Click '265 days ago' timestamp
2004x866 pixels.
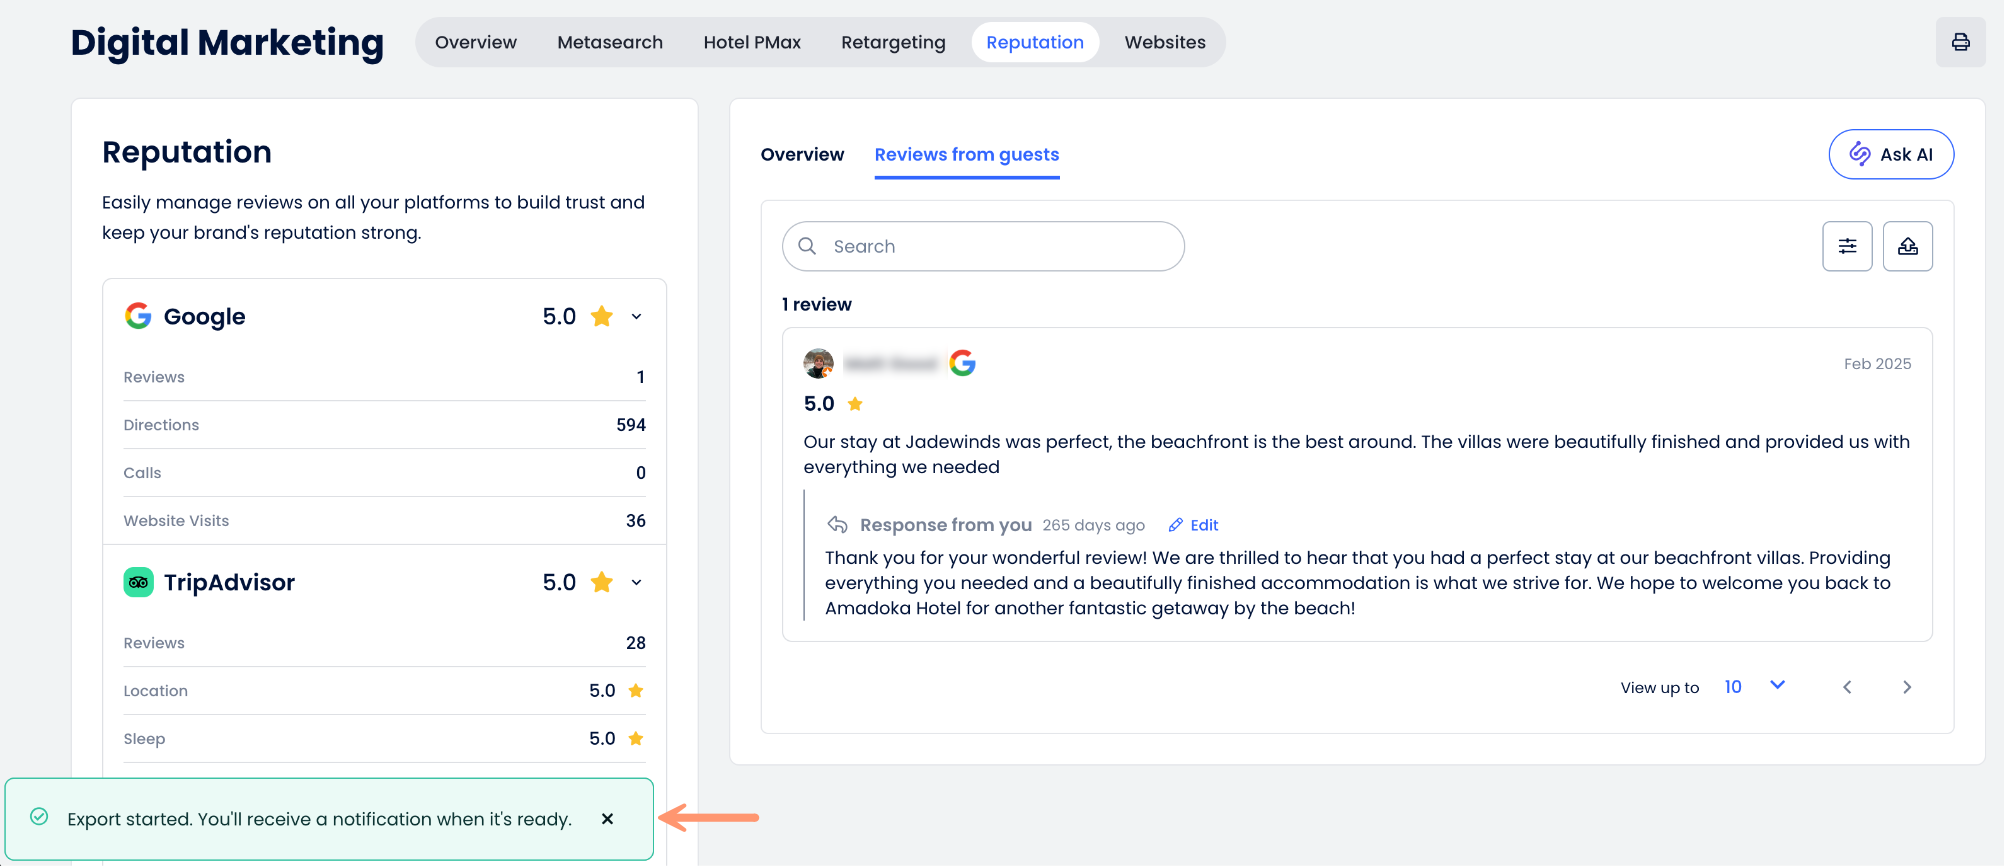[1093, 525]
